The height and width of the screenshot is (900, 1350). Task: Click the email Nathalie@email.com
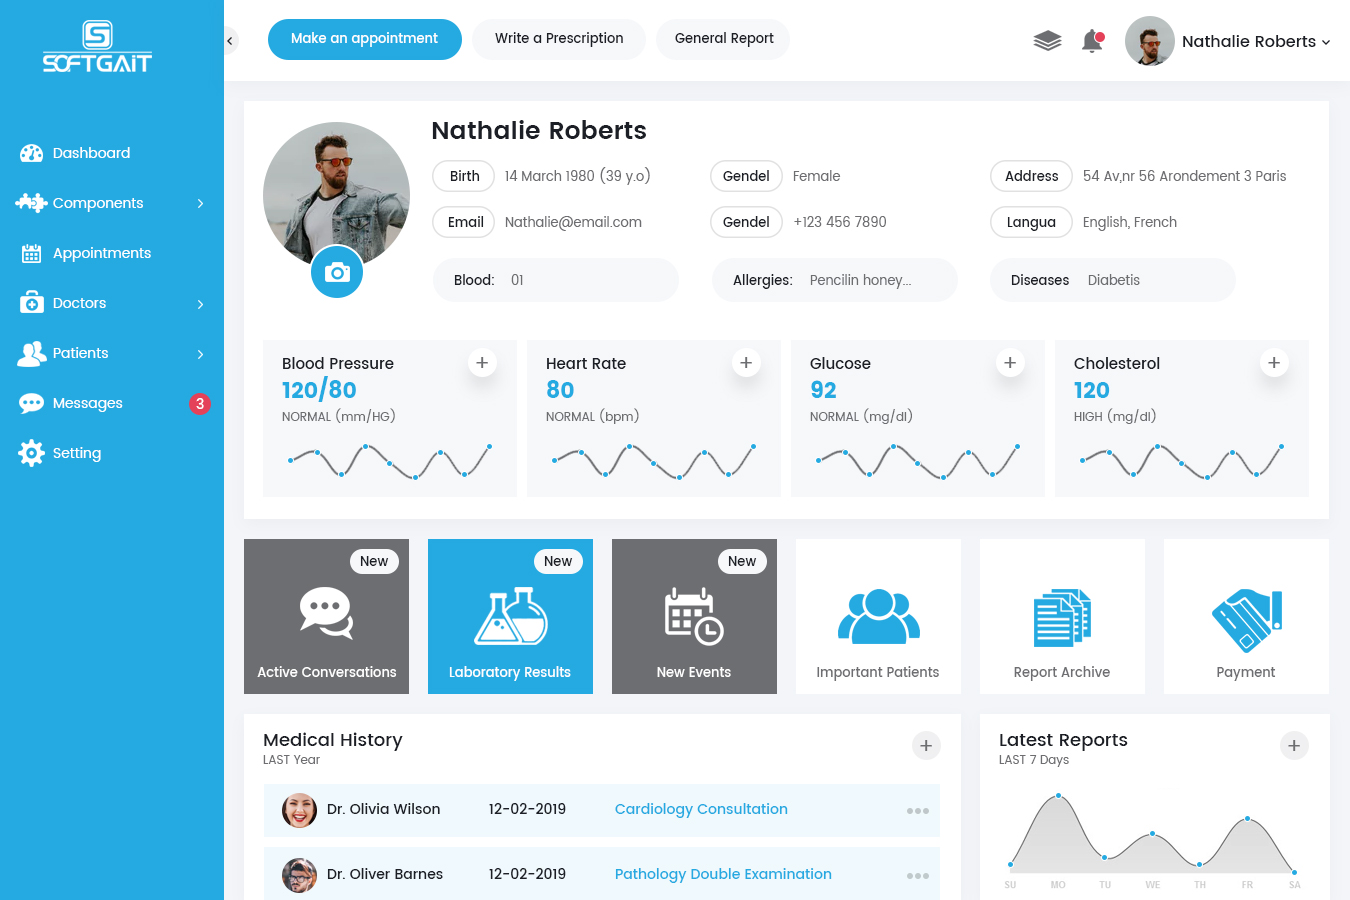tap(573, 222)
